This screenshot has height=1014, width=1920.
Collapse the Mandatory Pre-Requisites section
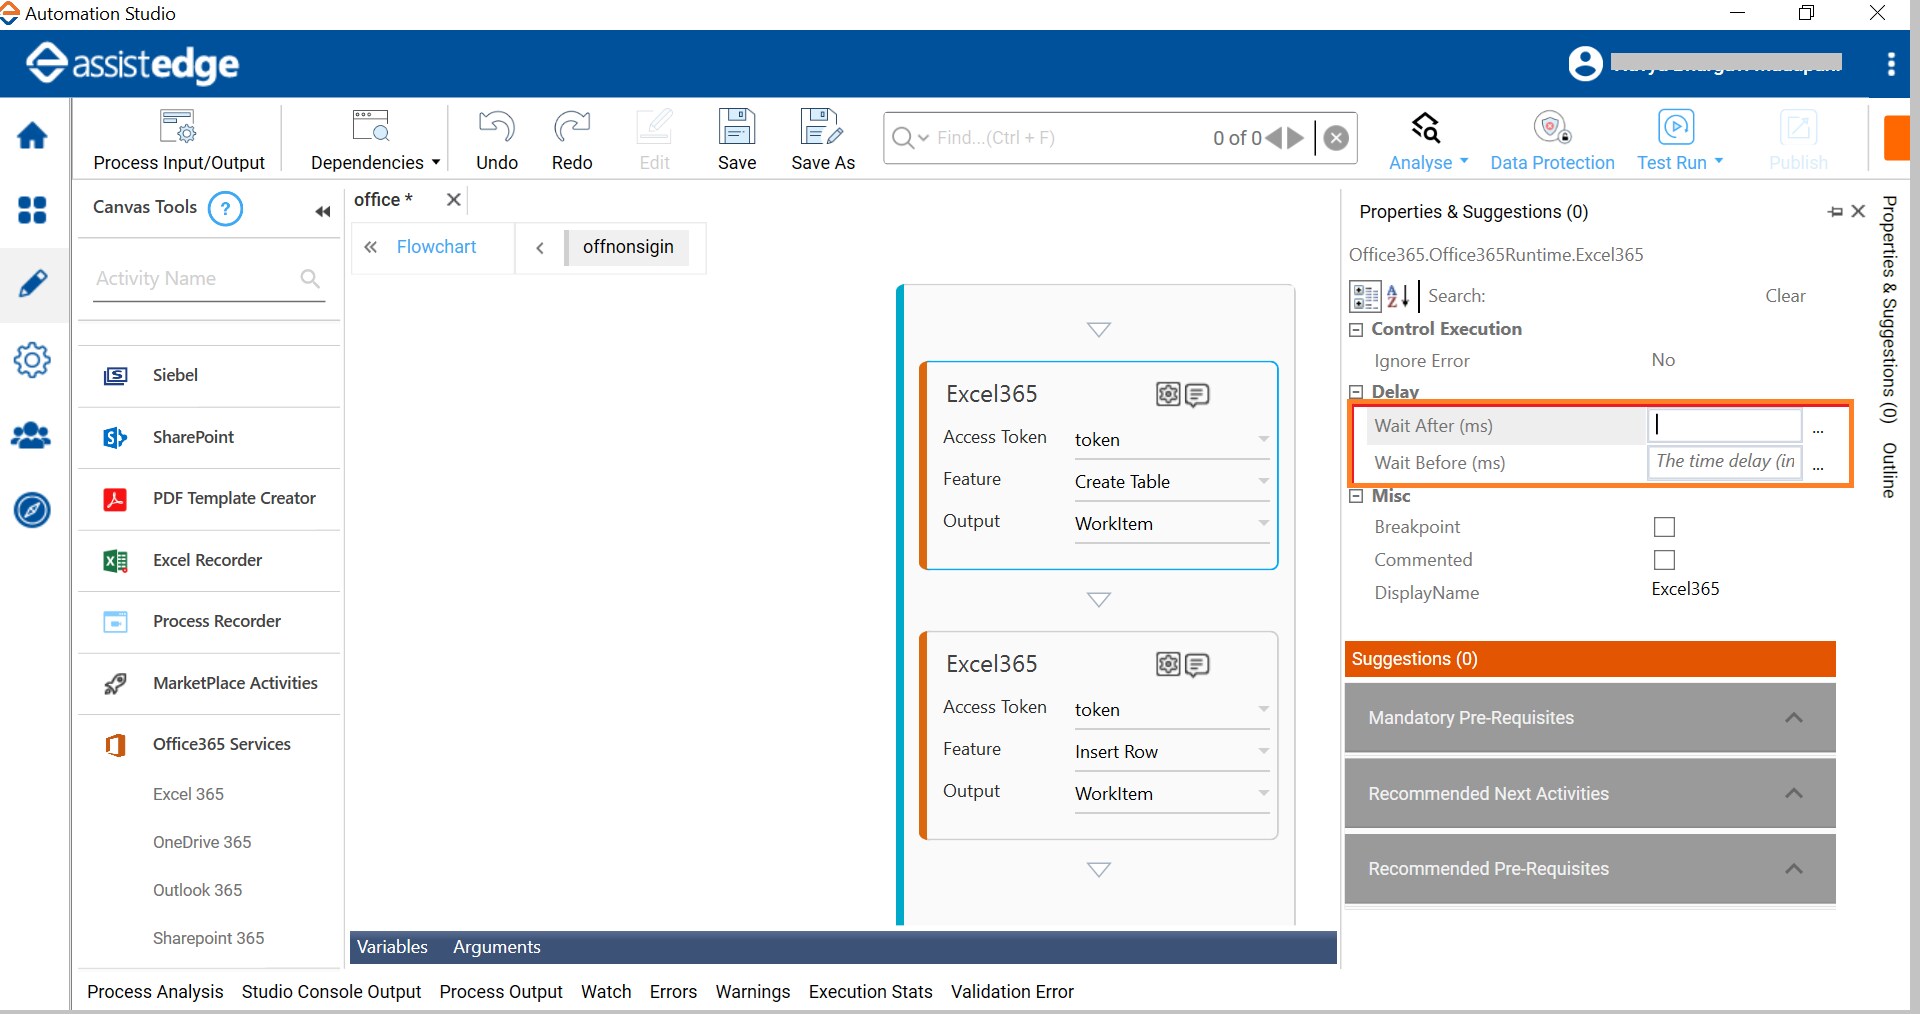click(x=1793, y=718)
